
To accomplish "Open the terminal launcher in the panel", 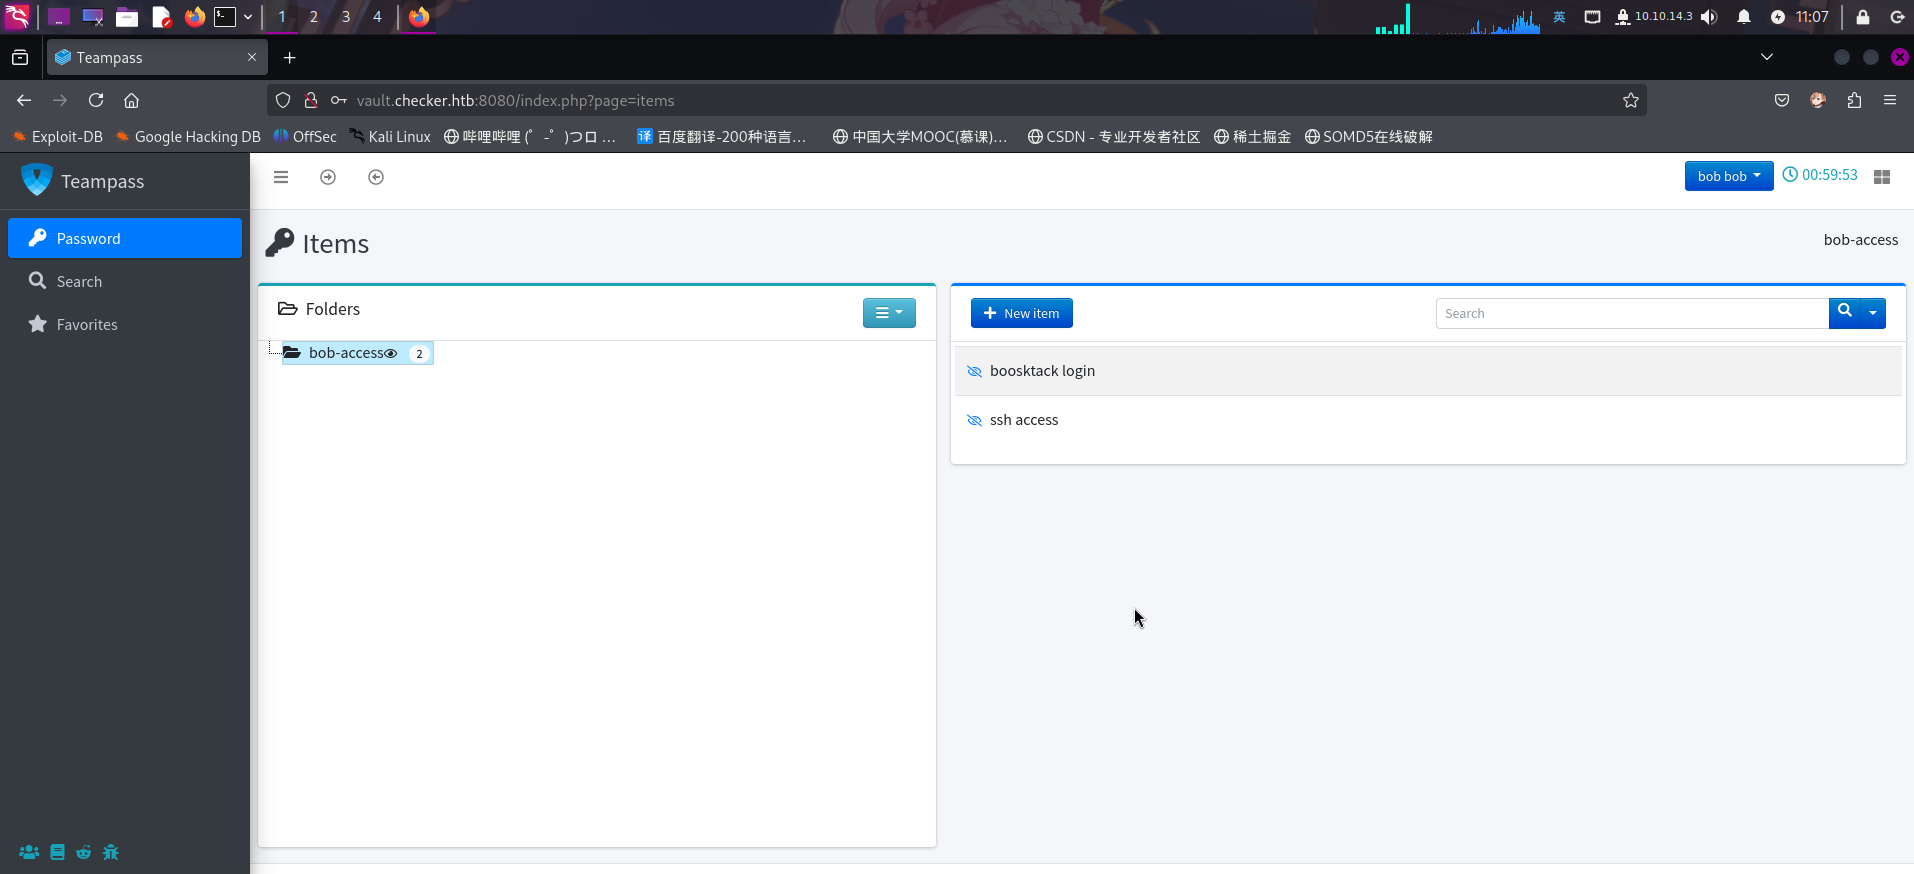I will 225,17.
